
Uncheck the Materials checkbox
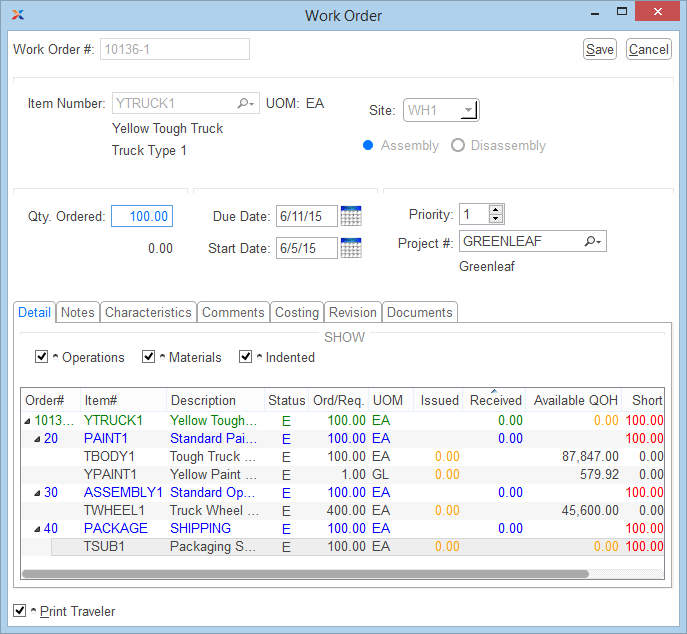coord(149,357)
